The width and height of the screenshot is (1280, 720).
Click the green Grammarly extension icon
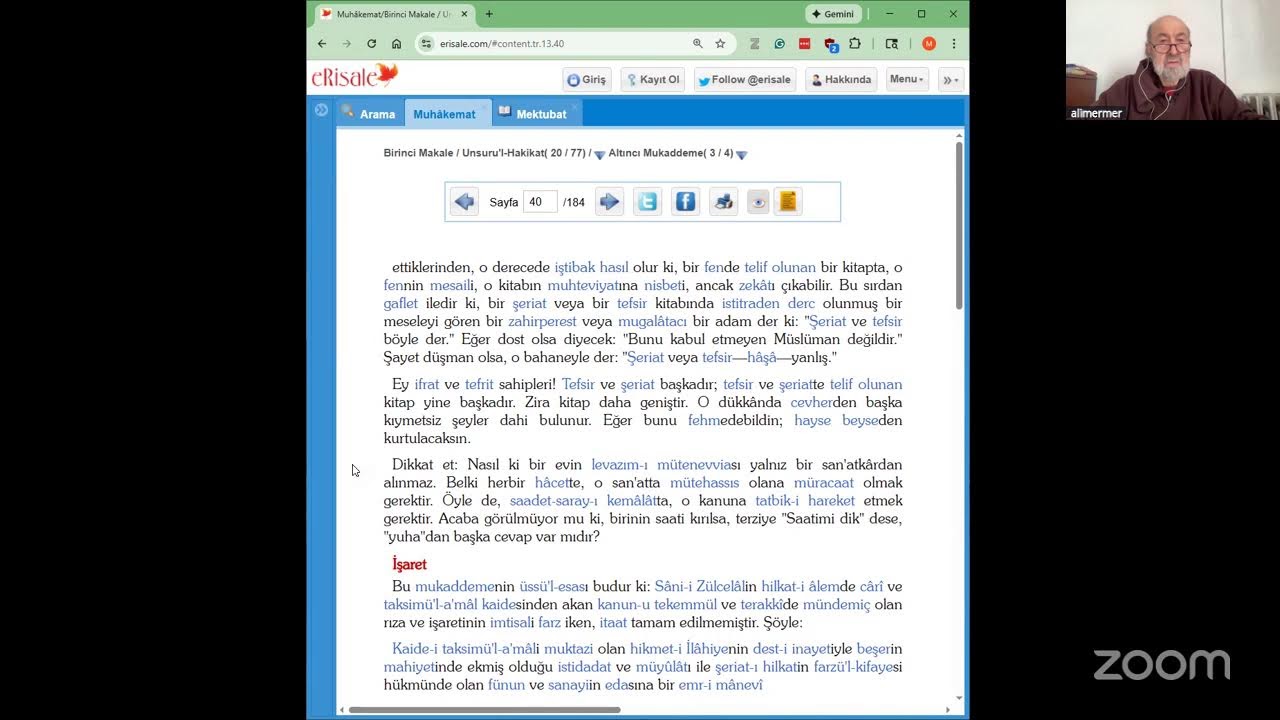(x=780, y=44)
